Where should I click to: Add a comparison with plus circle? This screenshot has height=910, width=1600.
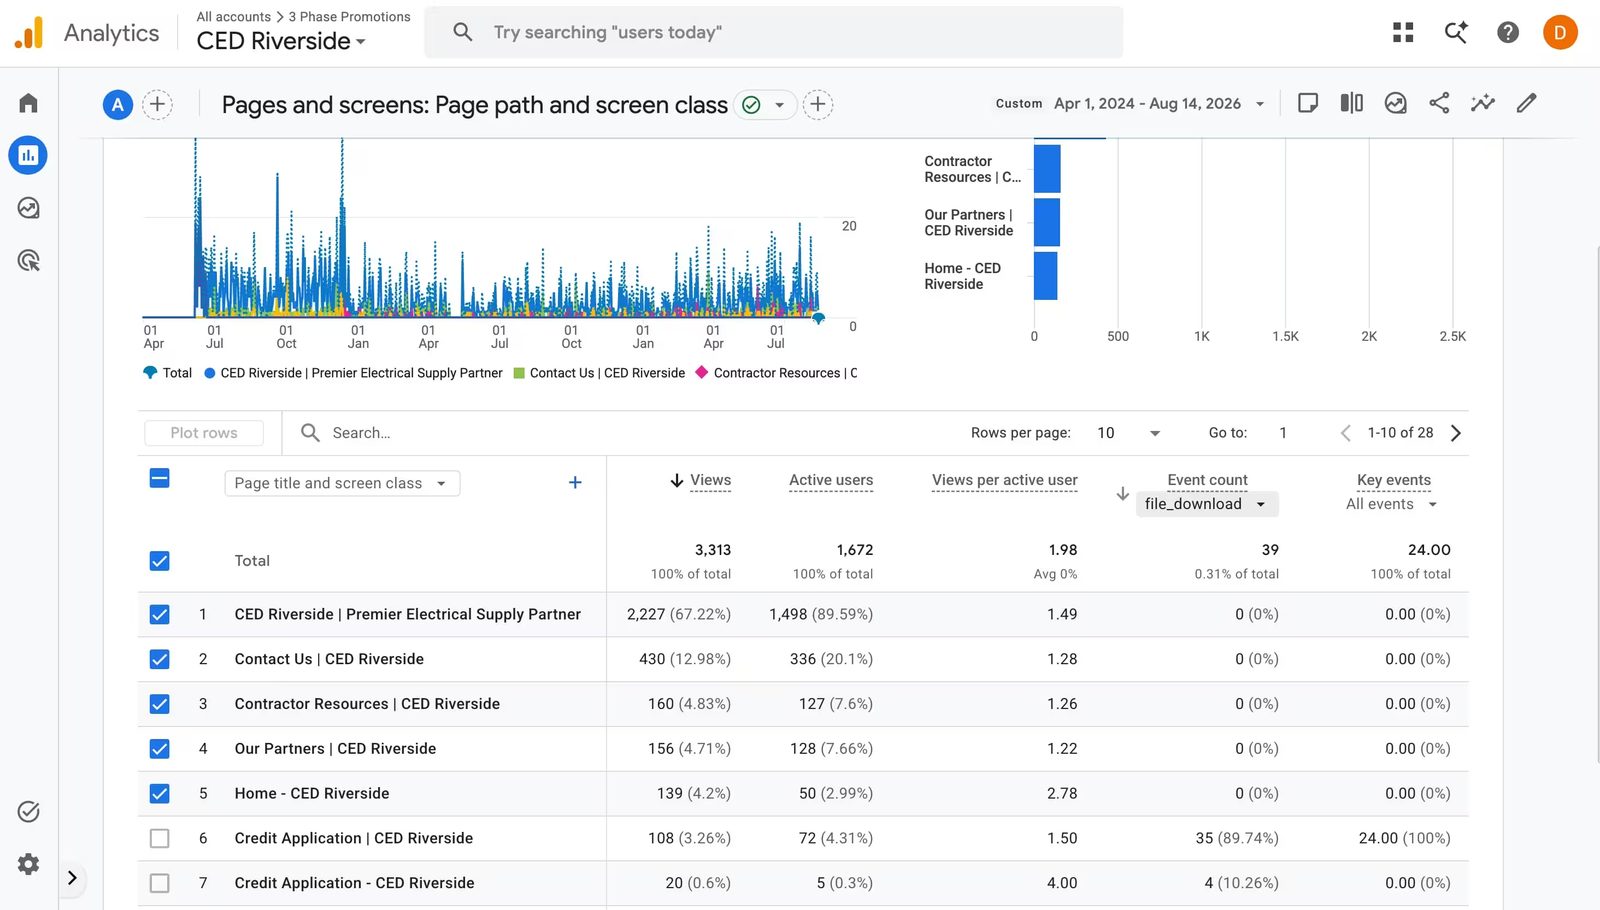[157, 104]
